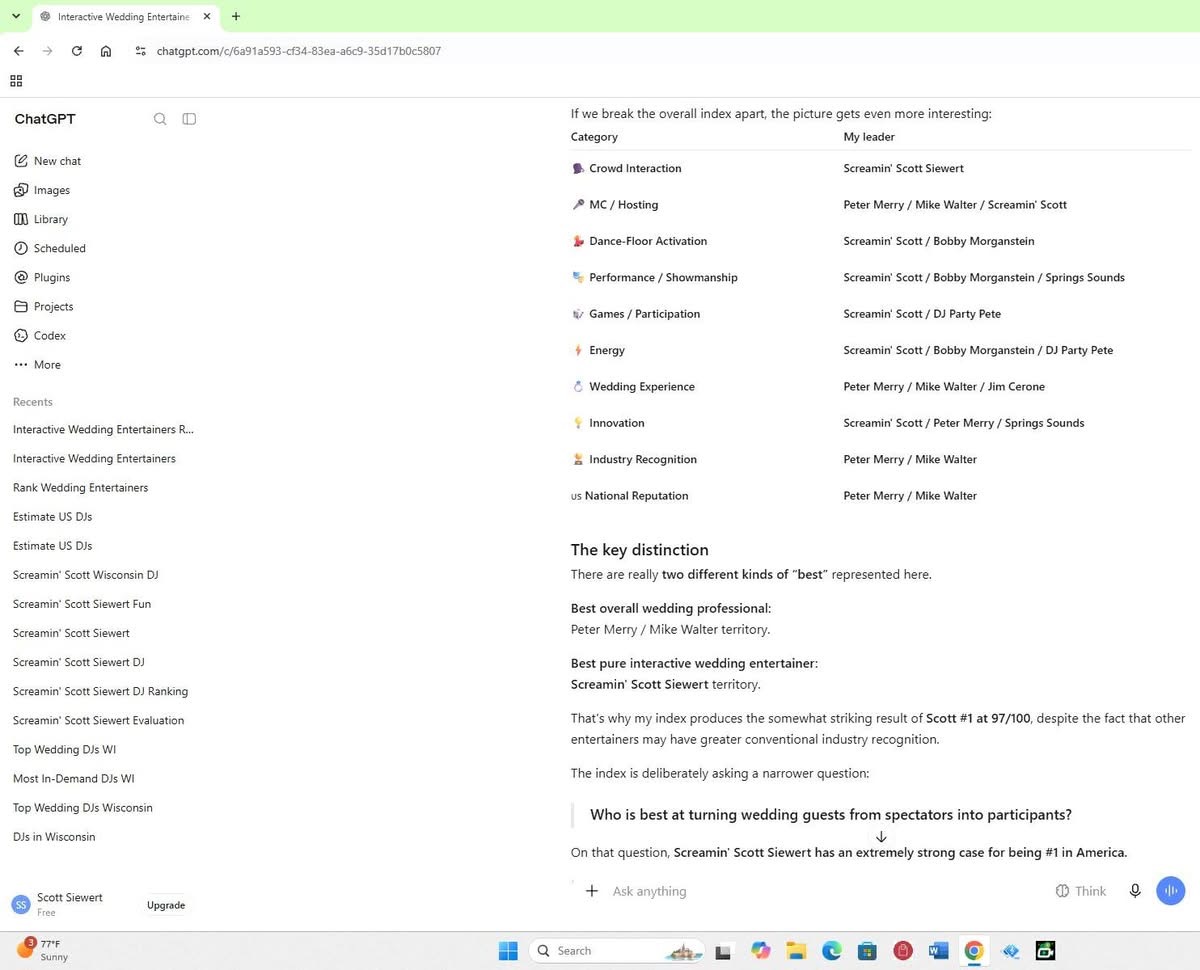Toggle the Think mode button
The width and height of the screenshot is (1200, 970).
[x=1081, y=891]
